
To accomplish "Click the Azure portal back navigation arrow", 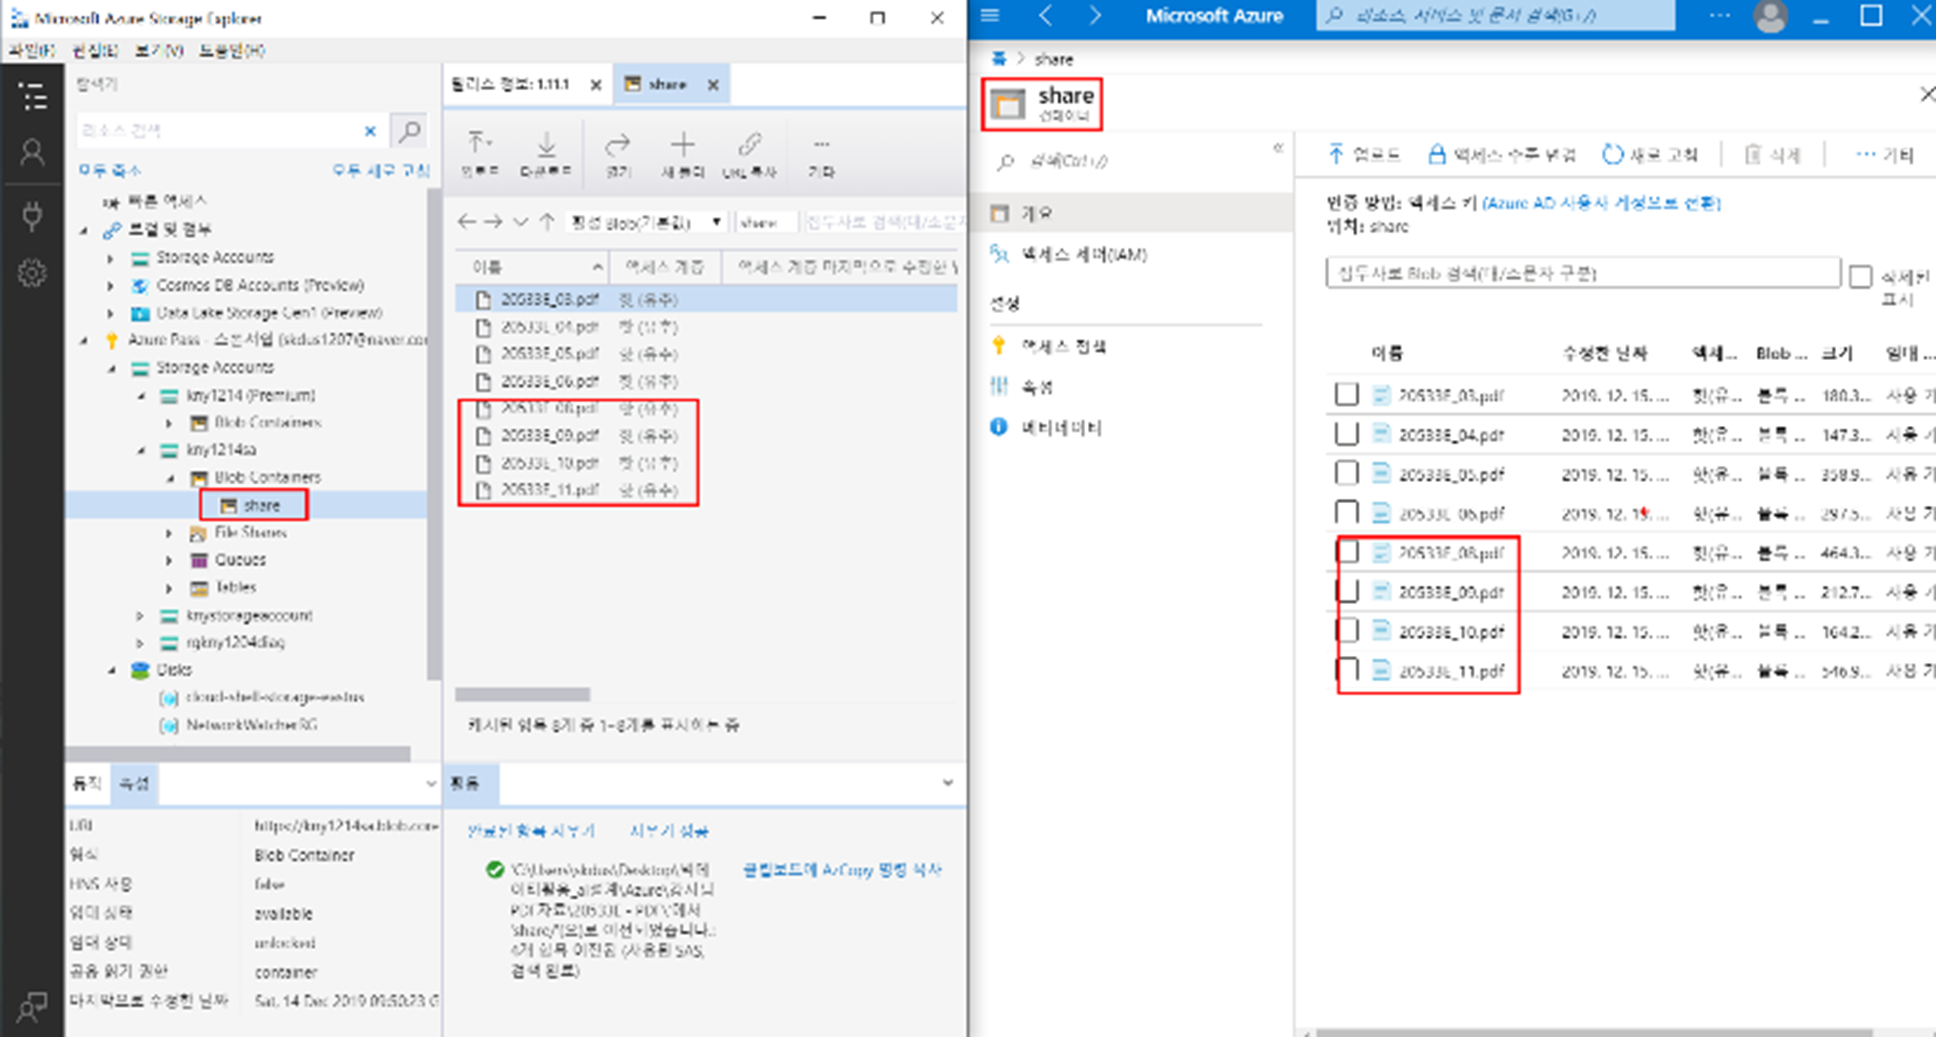I will pos(1046,15).
